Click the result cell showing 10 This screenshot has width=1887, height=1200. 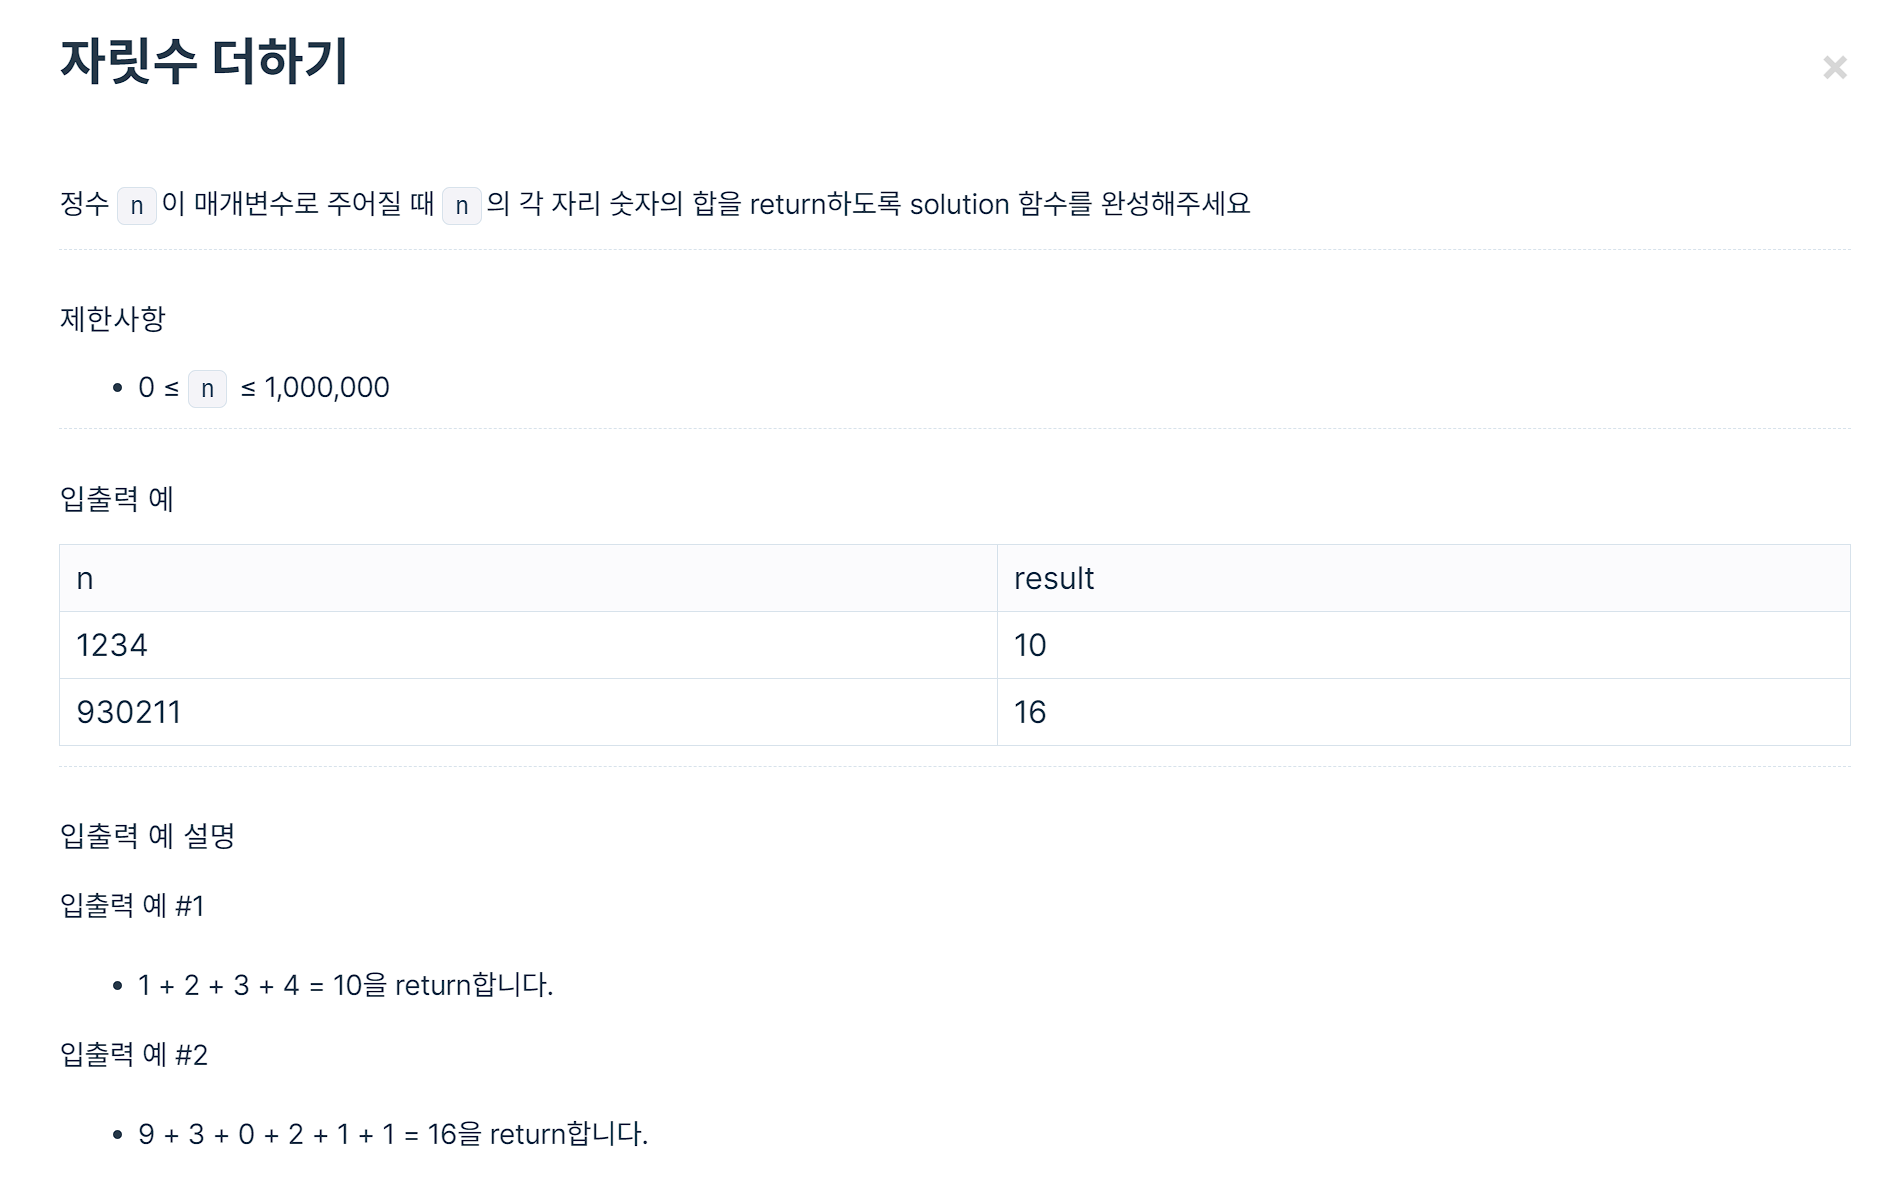[x=1423, y=645]
